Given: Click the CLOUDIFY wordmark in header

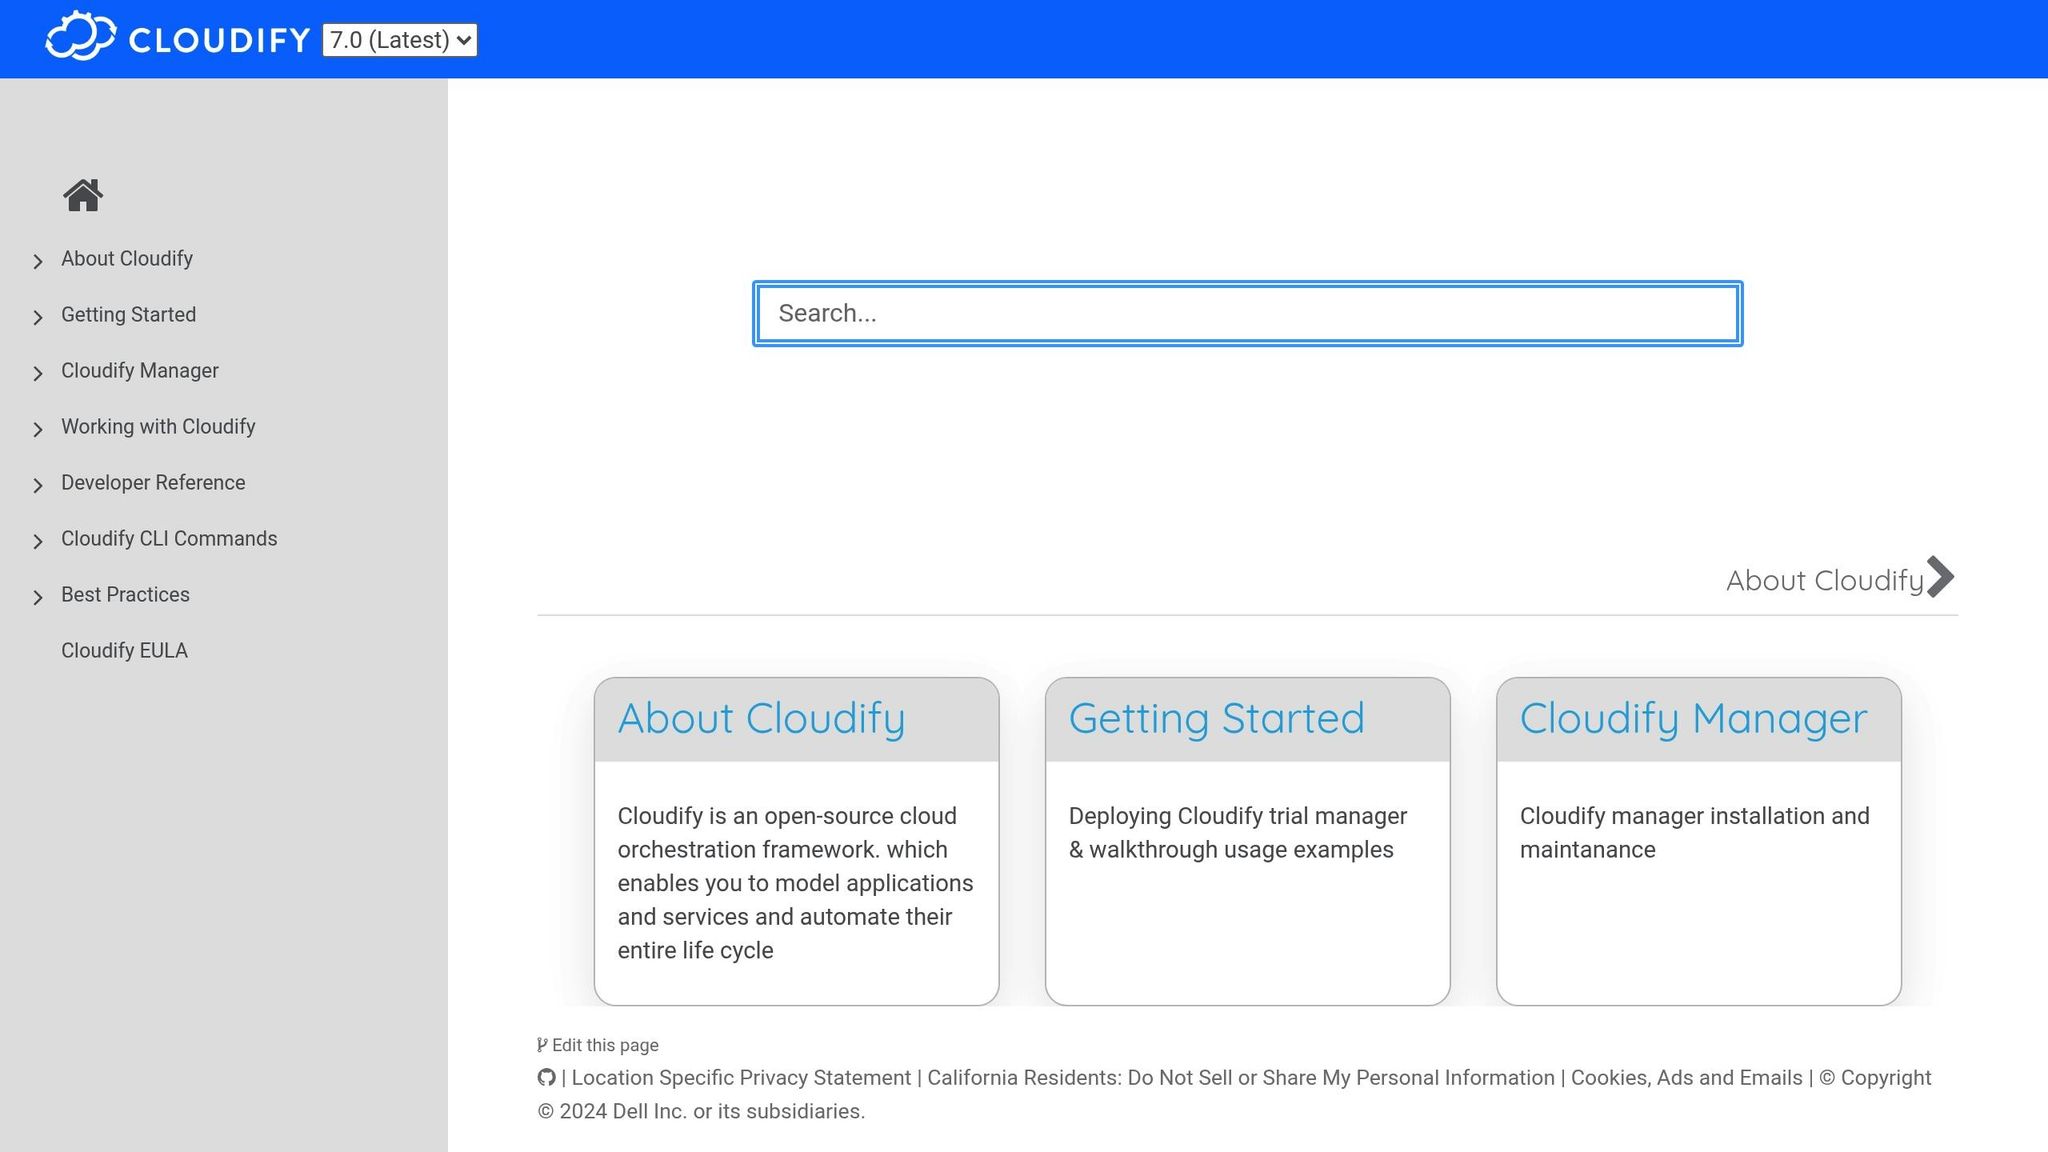Looking at the screenshot, I should 220,40.
